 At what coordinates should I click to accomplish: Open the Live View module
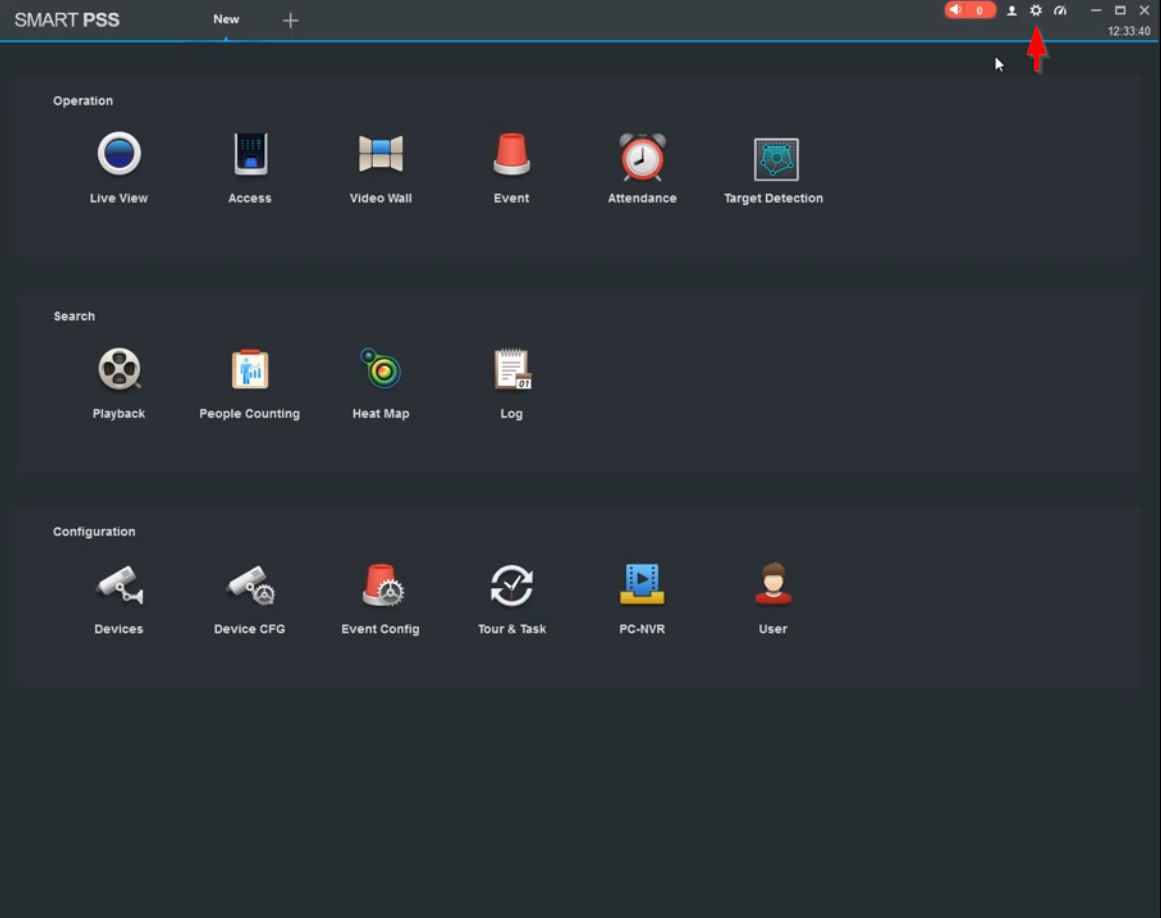coord(118,167)
